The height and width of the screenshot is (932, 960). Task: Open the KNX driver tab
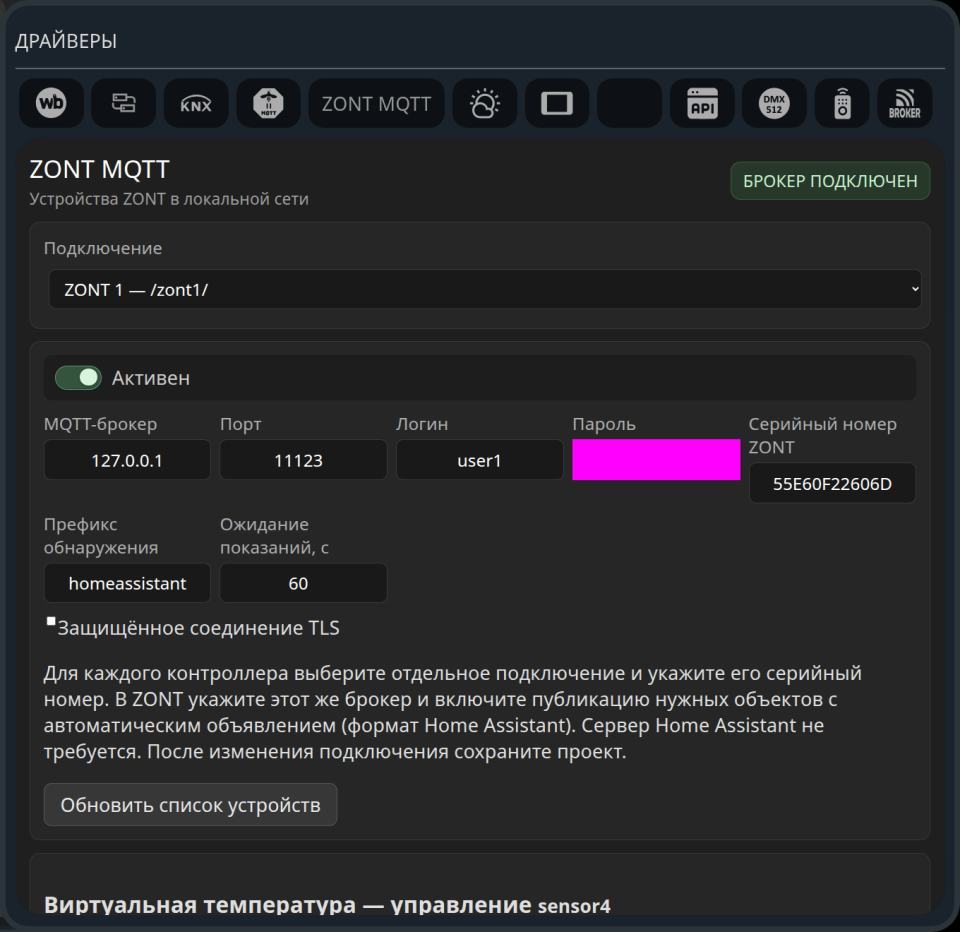click(x=196, y=103)
